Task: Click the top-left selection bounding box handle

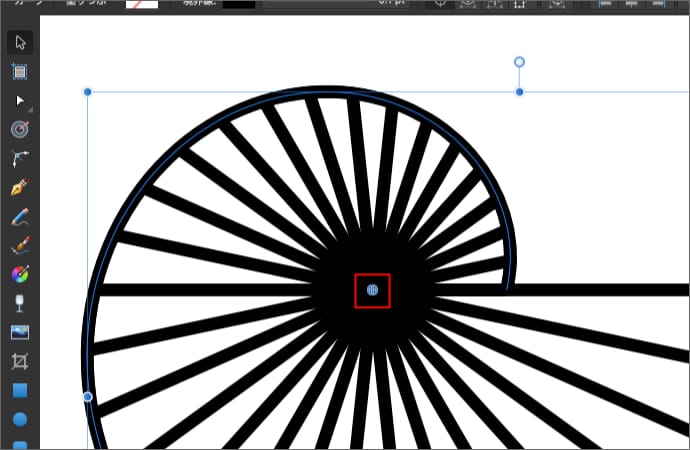Action: pyautogui.click(x=87, y=92)
